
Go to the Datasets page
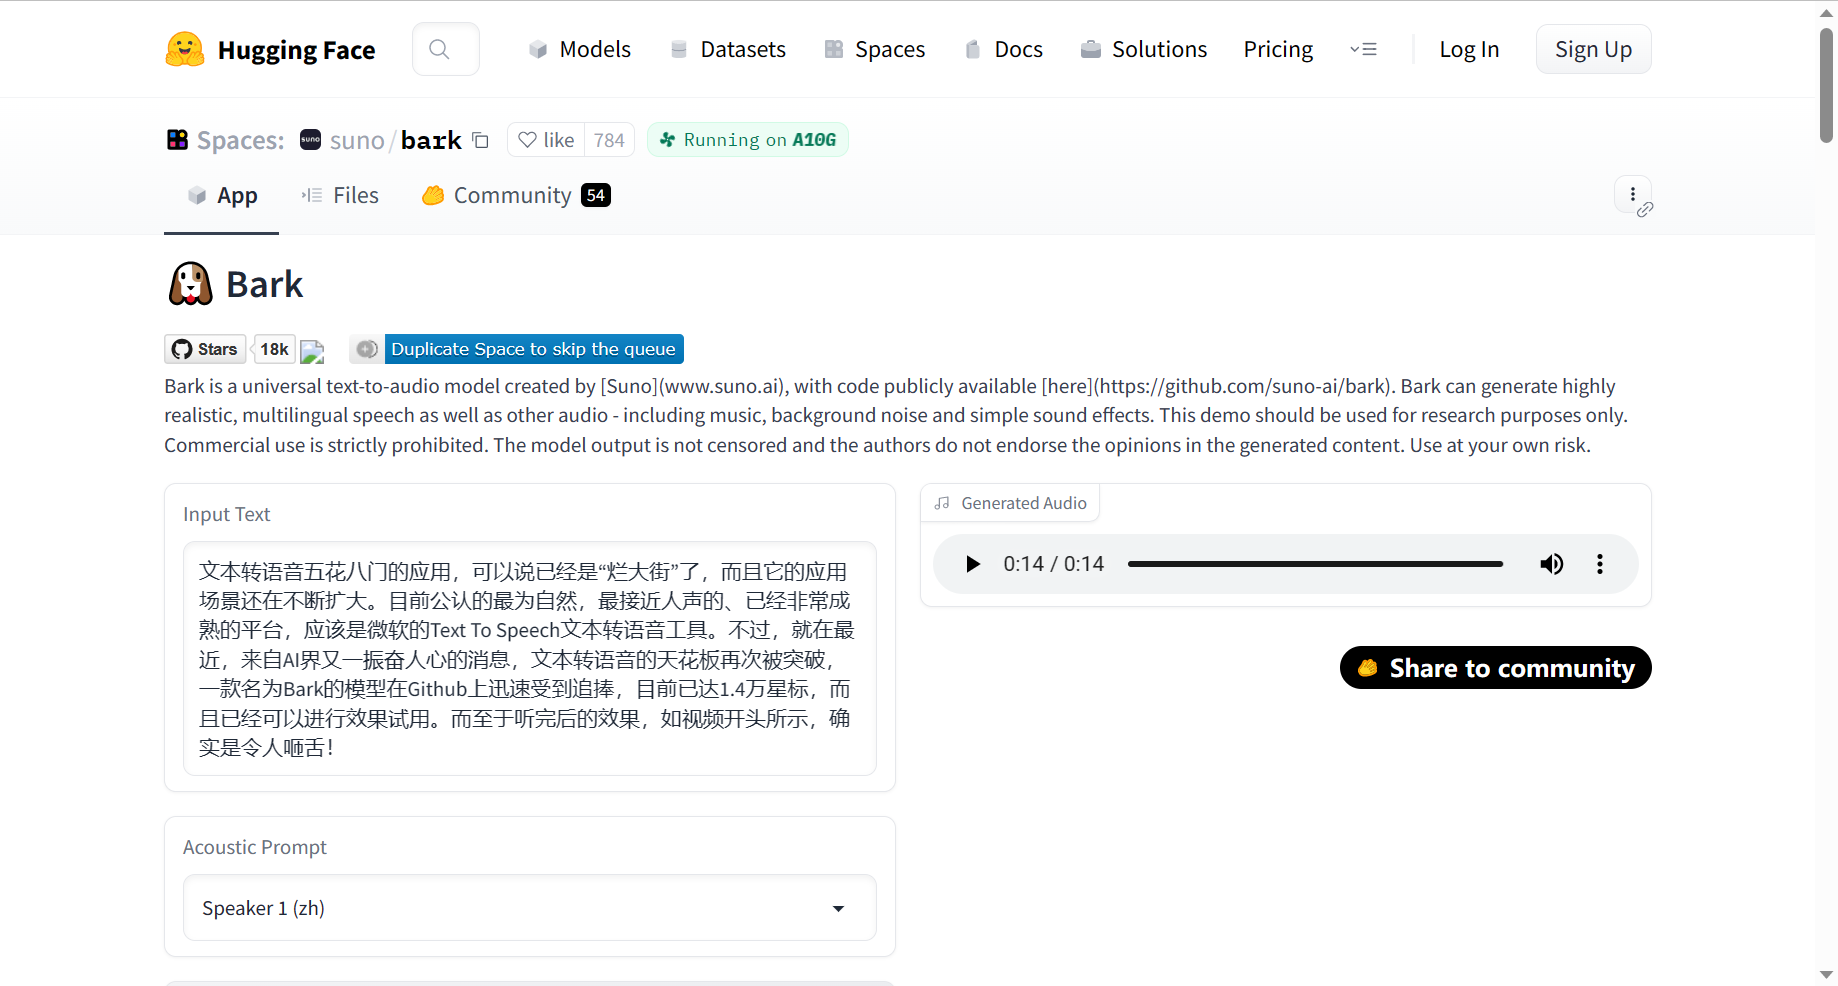click(728, 49)
